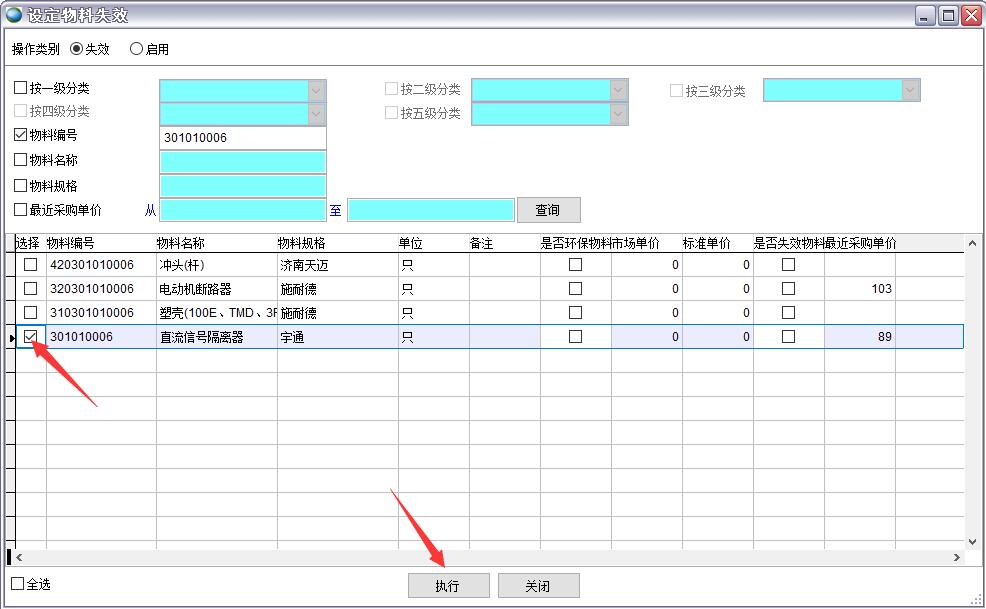This screenshot has height=609, width=986.
Task: Select the 失效 radio button
Action: (x=76, y=48)
